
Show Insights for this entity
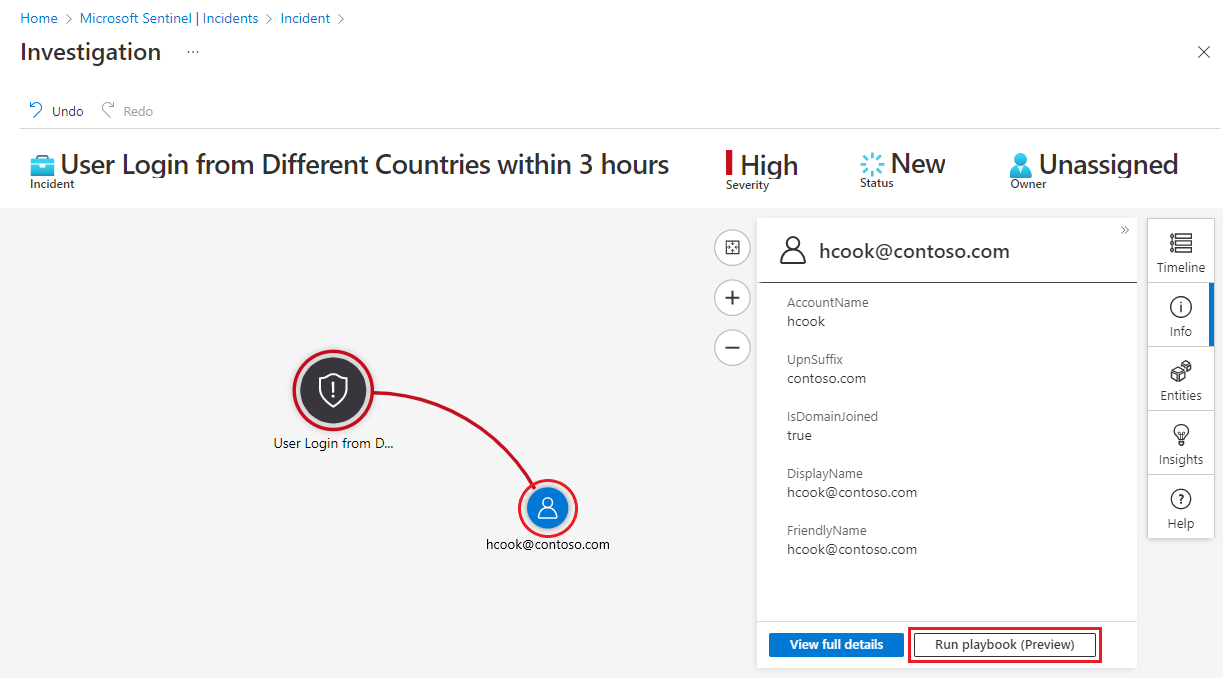[1180, 442]
